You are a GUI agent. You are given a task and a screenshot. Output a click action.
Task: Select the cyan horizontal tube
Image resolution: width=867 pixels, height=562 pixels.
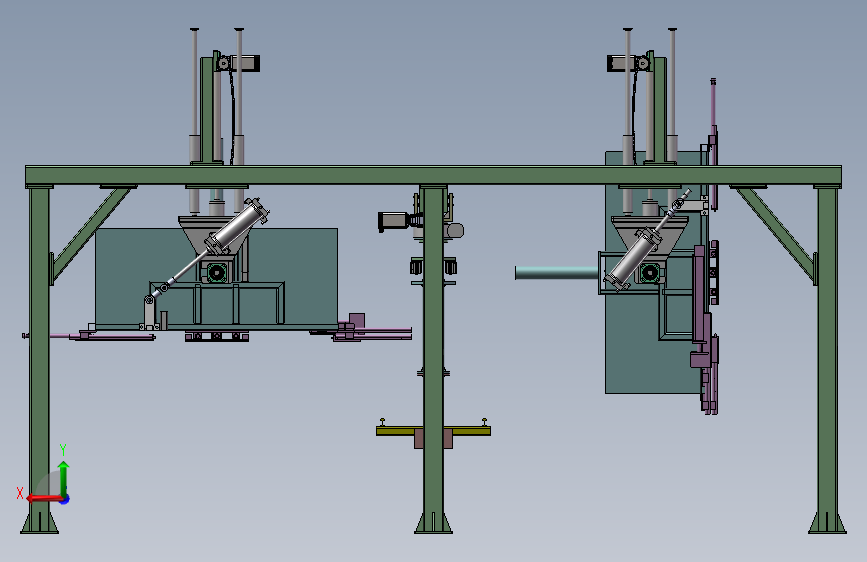click(x=556, y=272)
